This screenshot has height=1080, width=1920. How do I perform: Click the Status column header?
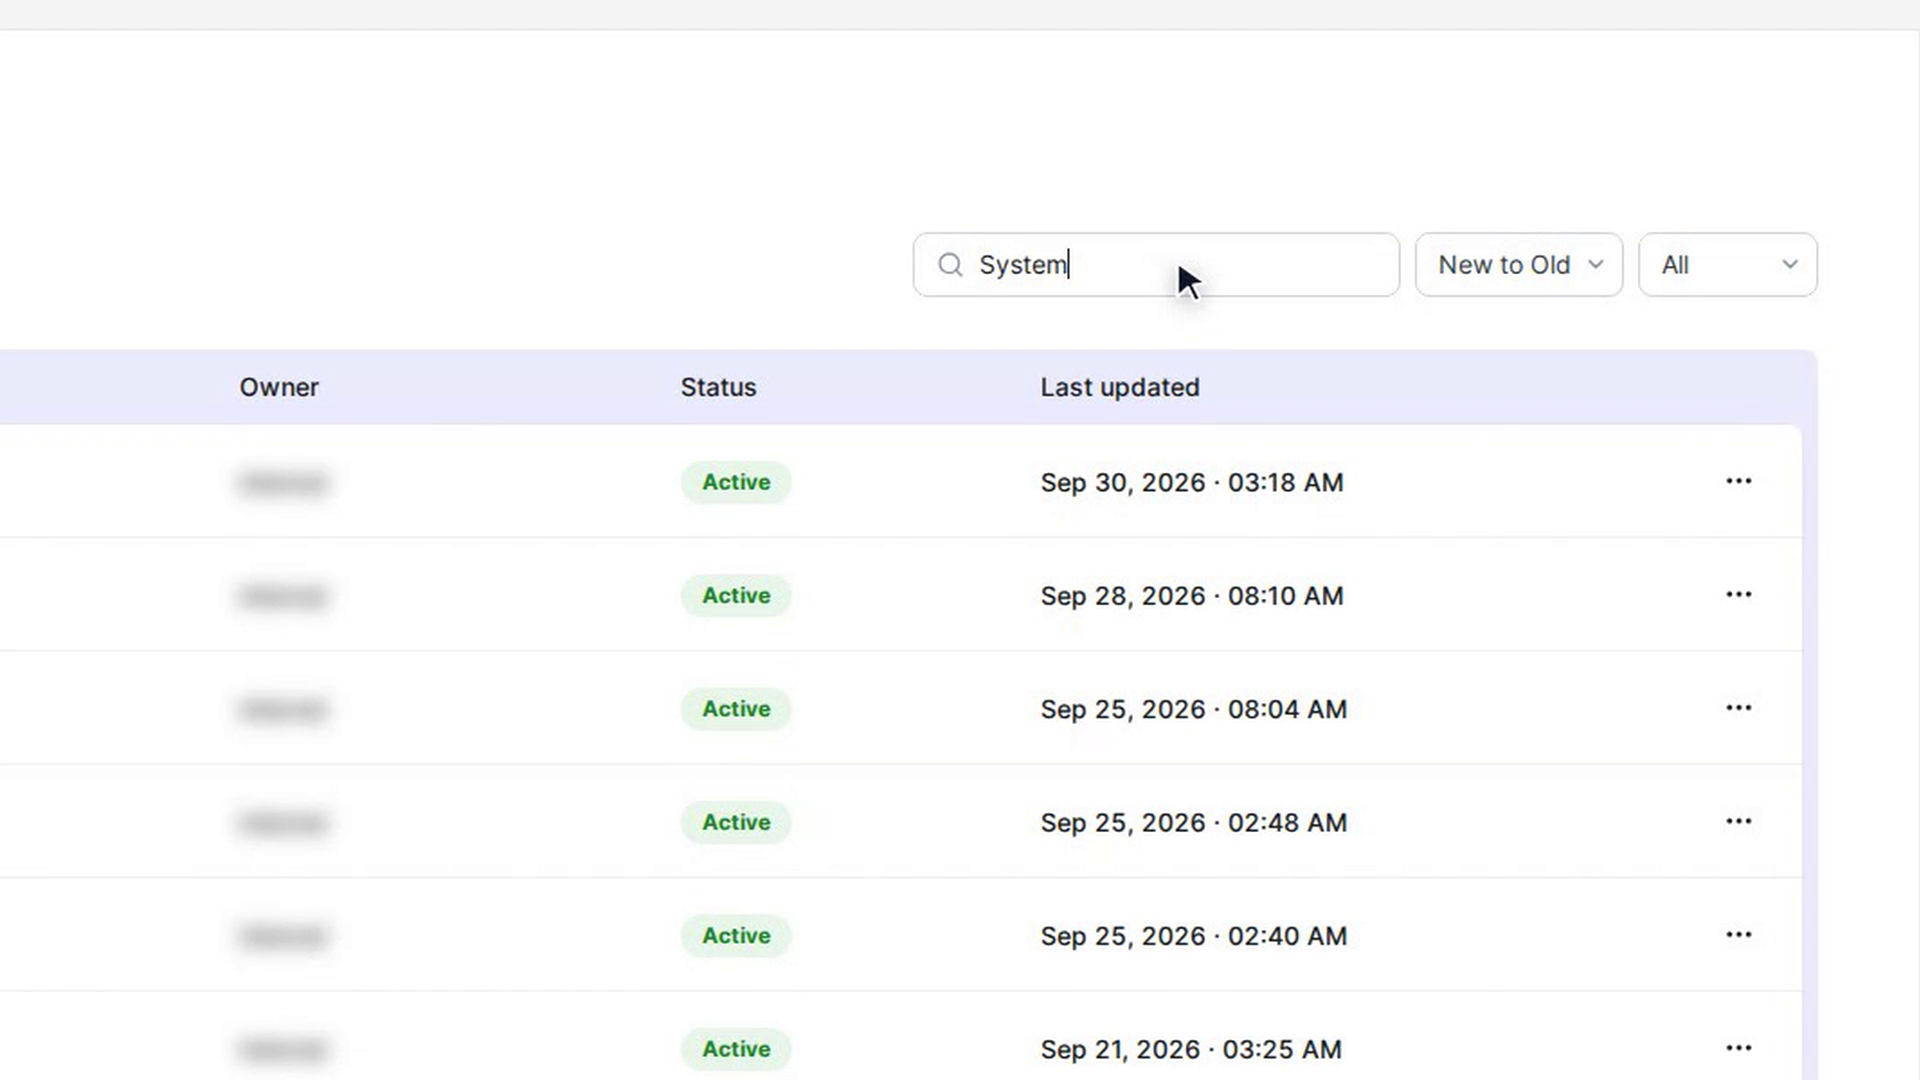[x=718, y=387]
